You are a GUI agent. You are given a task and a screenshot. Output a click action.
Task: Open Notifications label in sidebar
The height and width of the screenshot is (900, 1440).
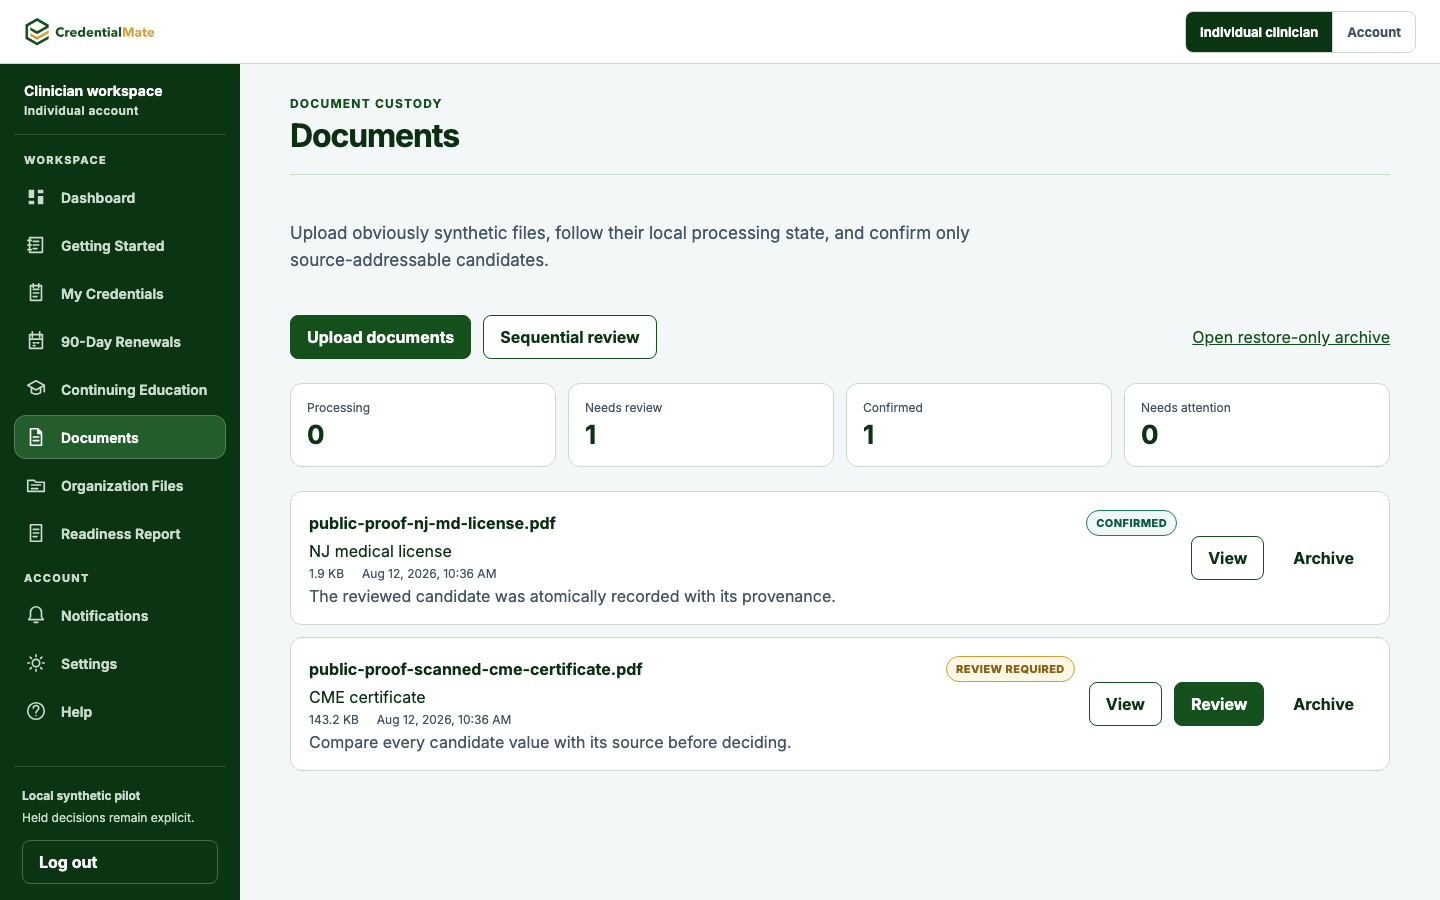104,616
